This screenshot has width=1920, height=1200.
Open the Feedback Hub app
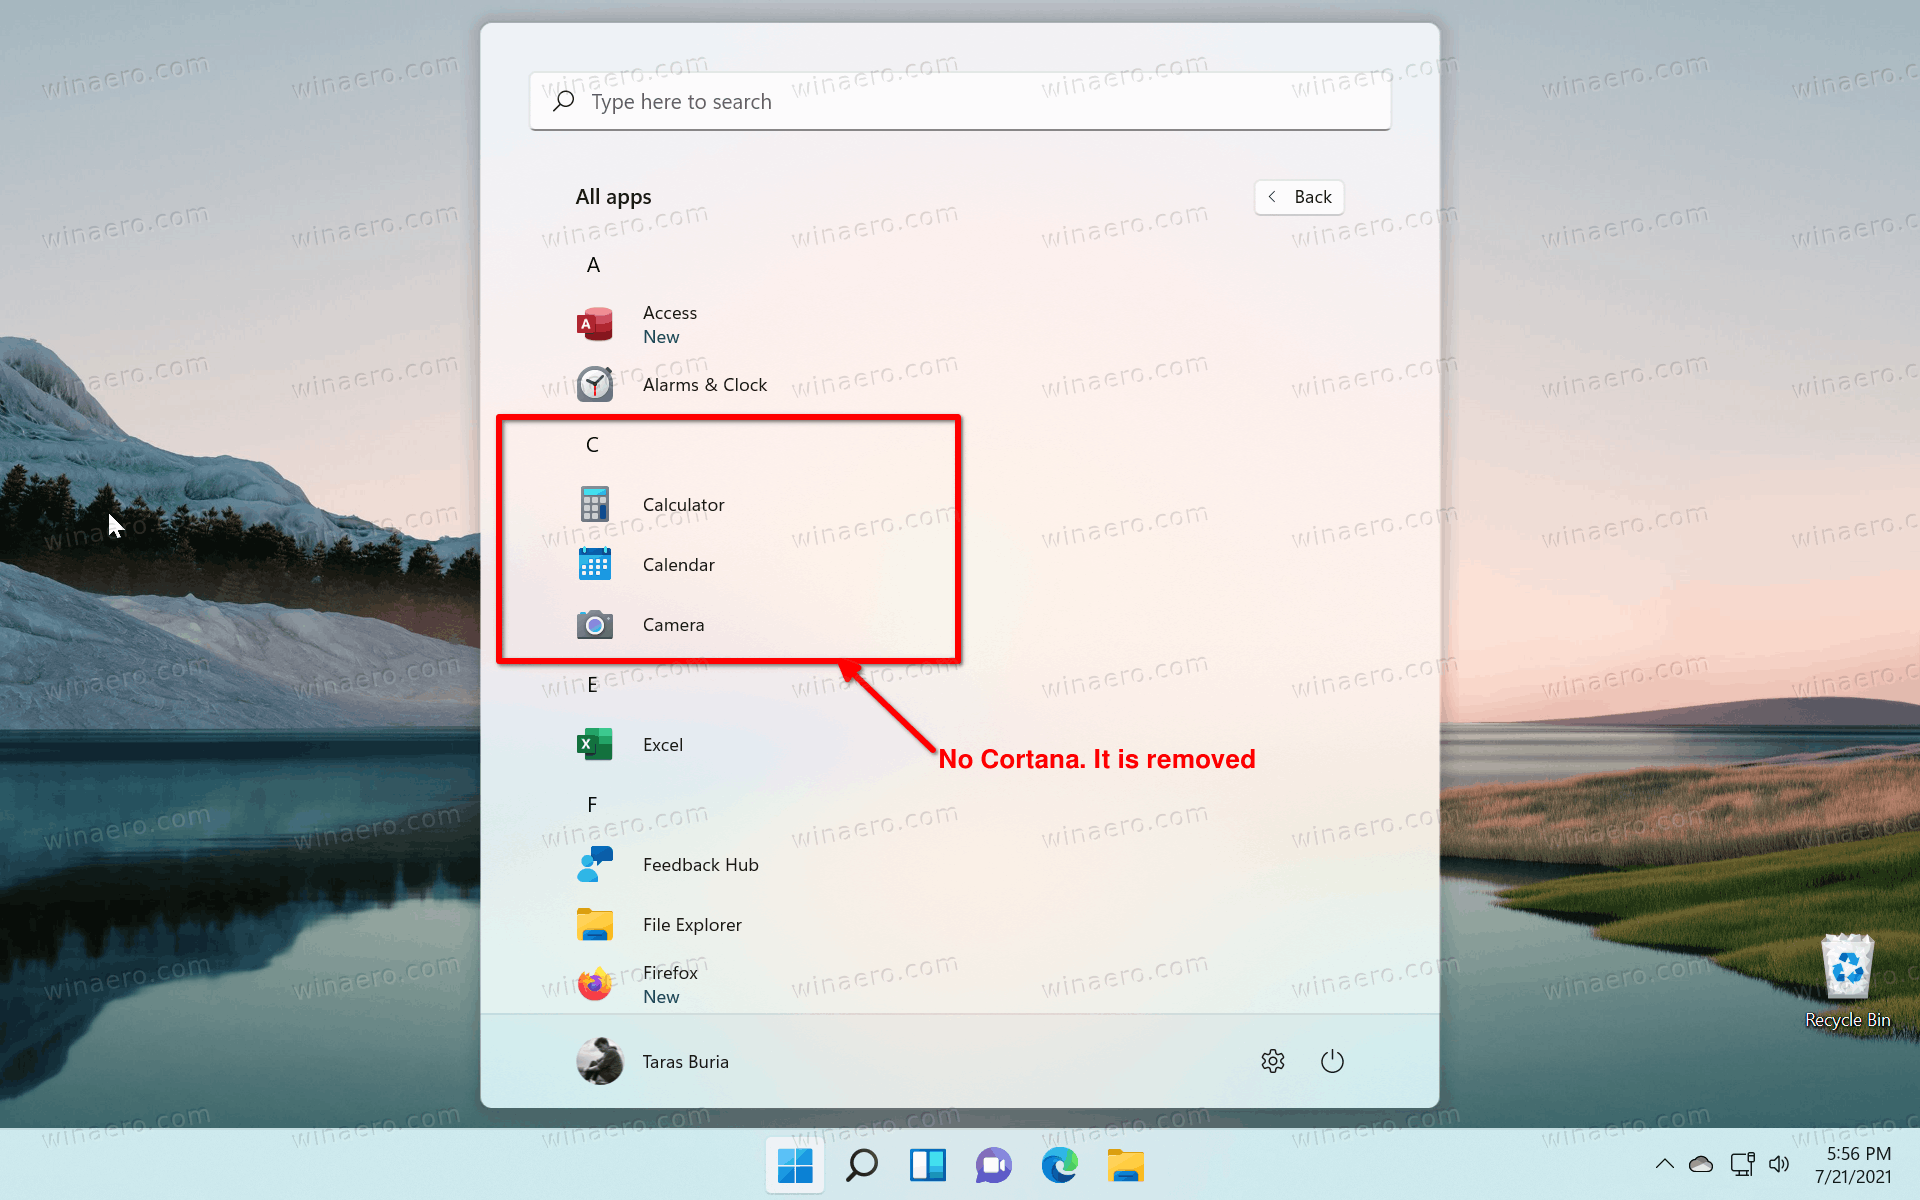coord(701,864)
